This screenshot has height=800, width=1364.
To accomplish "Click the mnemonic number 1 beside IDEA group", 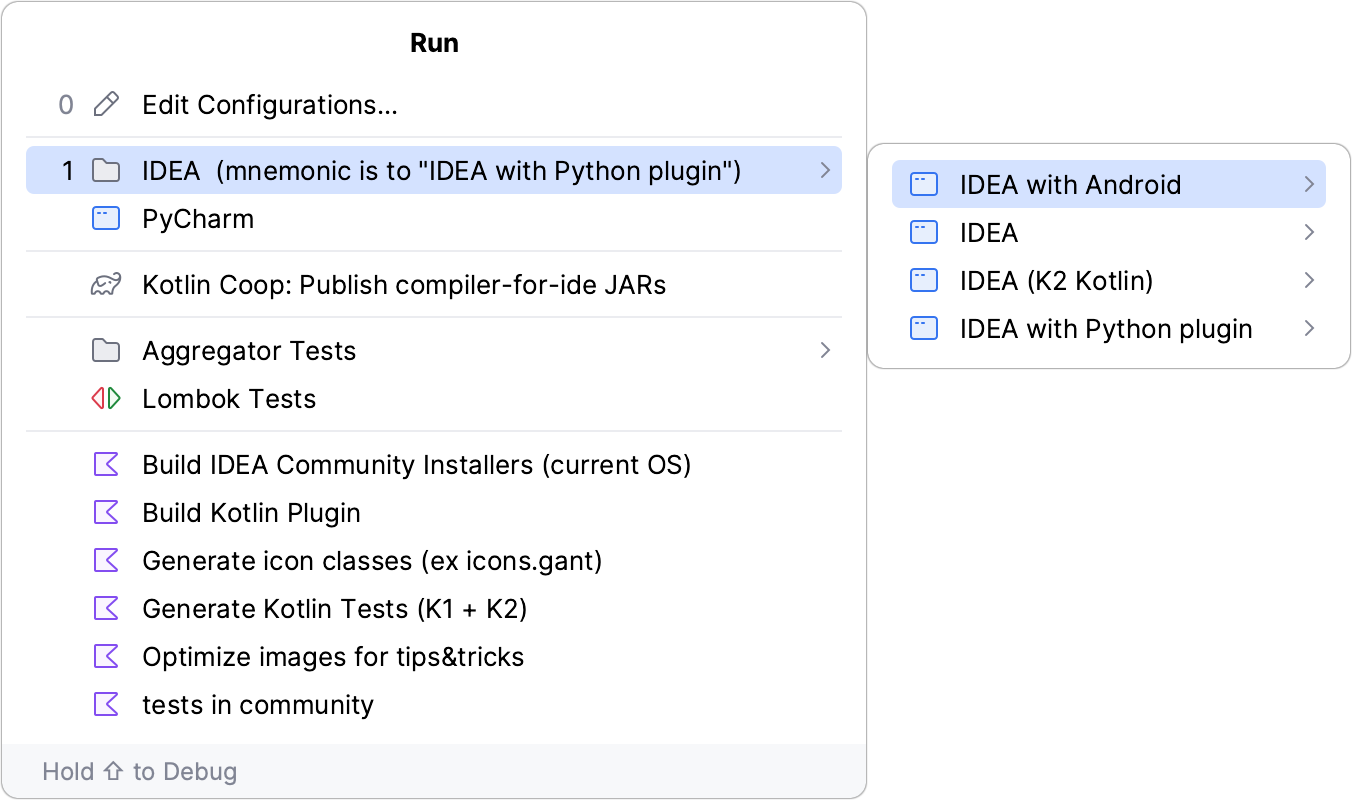I will [x=68, y=171].
